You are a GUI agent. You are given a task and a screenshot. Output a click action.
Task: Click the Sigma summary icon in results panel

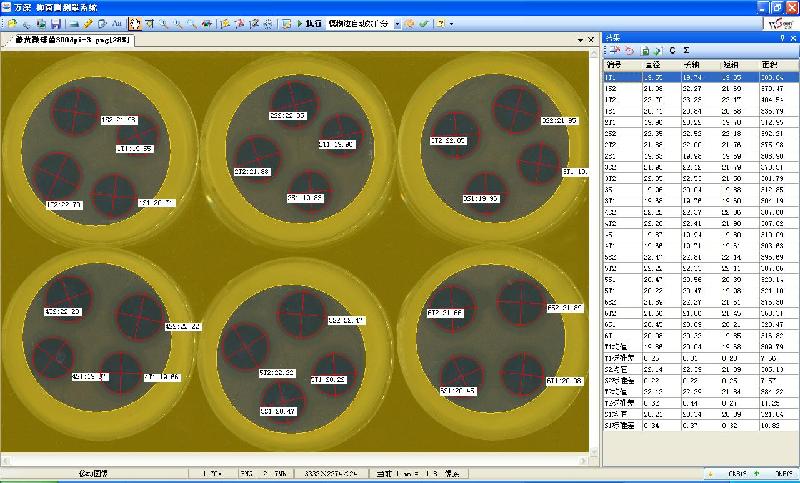[x=685, y=50]
